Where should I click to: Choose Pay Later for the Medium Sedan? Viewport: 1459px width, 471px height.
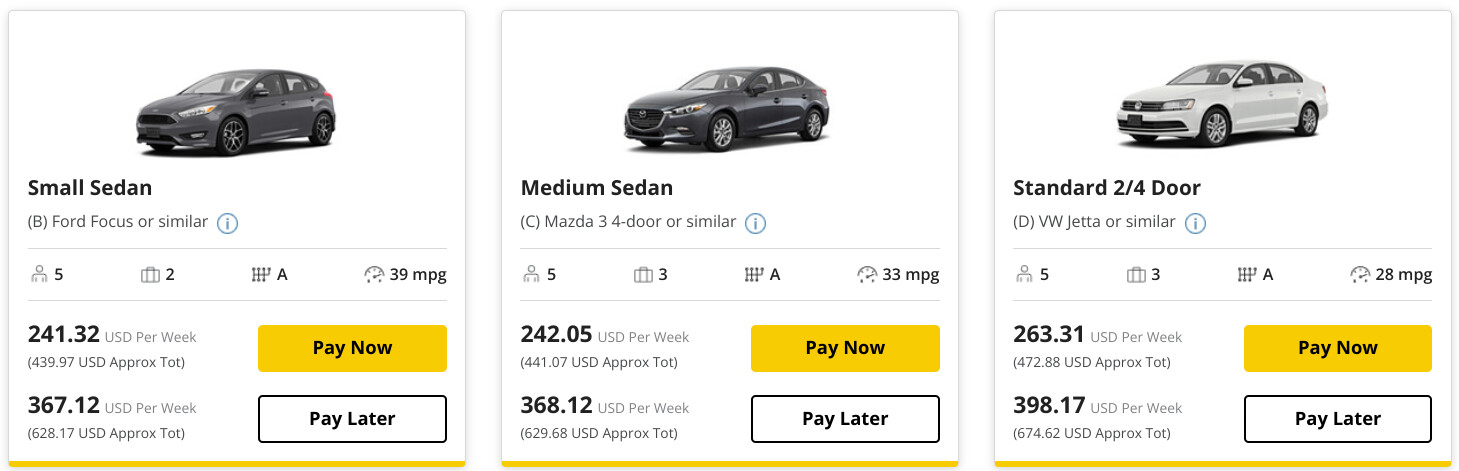click(845, 419)
